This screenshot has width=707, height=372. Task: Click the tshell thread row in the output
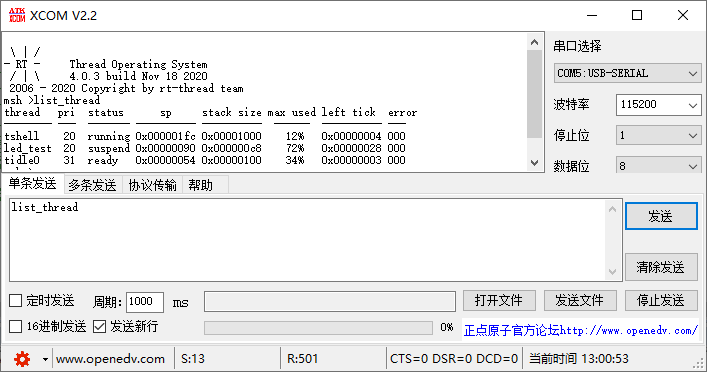[x=205, y=136]
